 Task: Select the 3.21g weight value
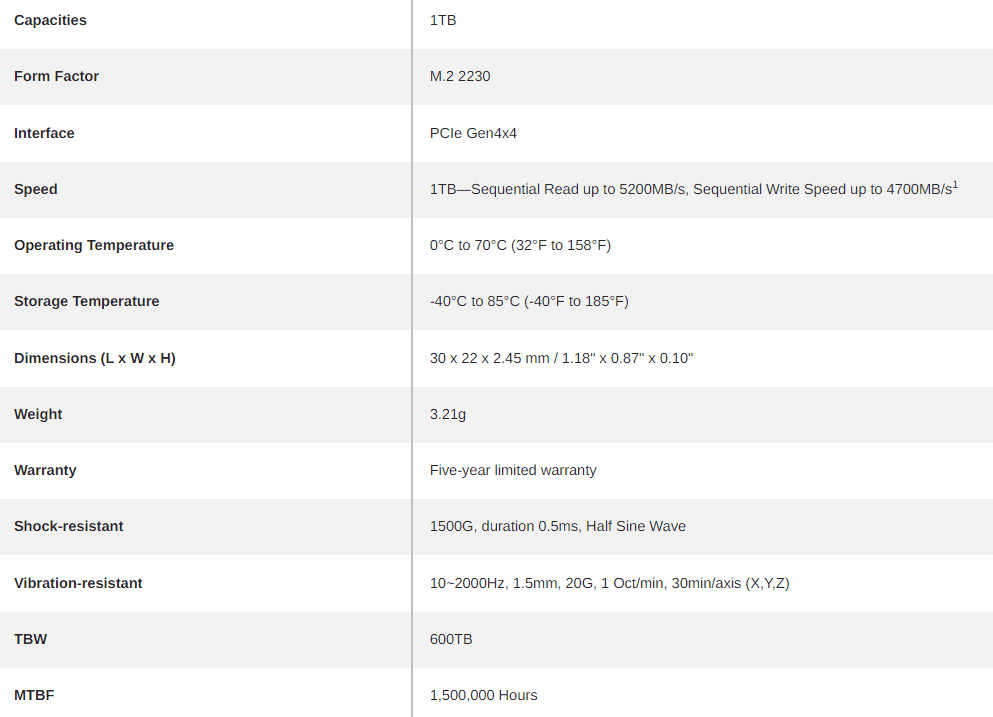[448, 414]
